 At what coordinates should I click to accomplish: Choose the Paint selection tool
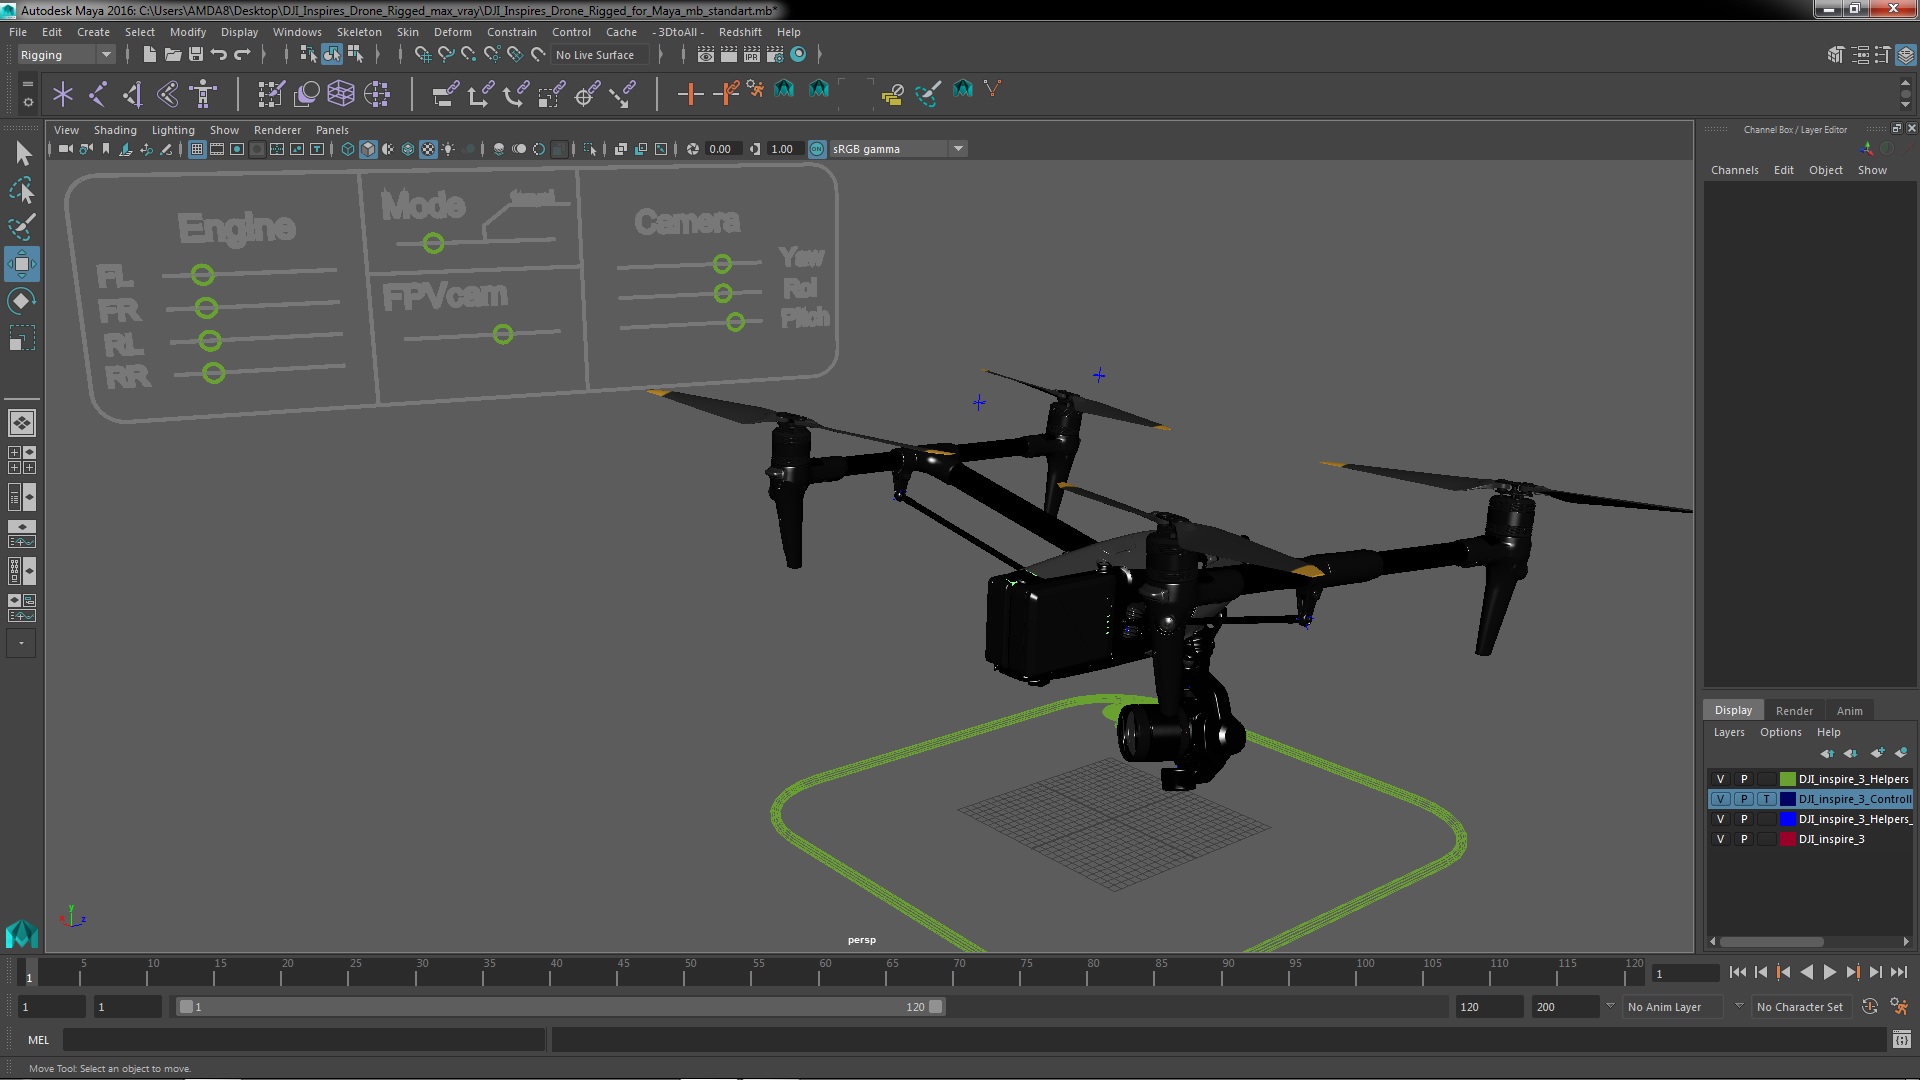(x=22, y=227)
